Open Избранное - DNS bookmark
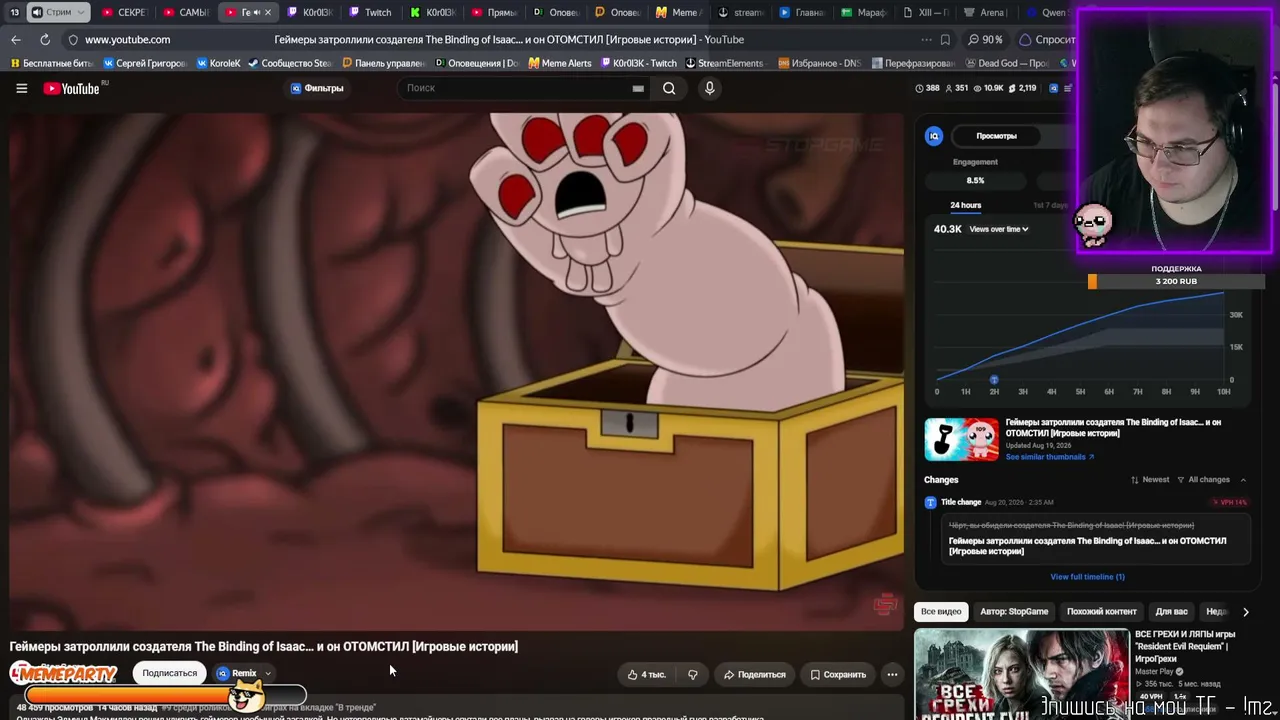 (819, 63)
